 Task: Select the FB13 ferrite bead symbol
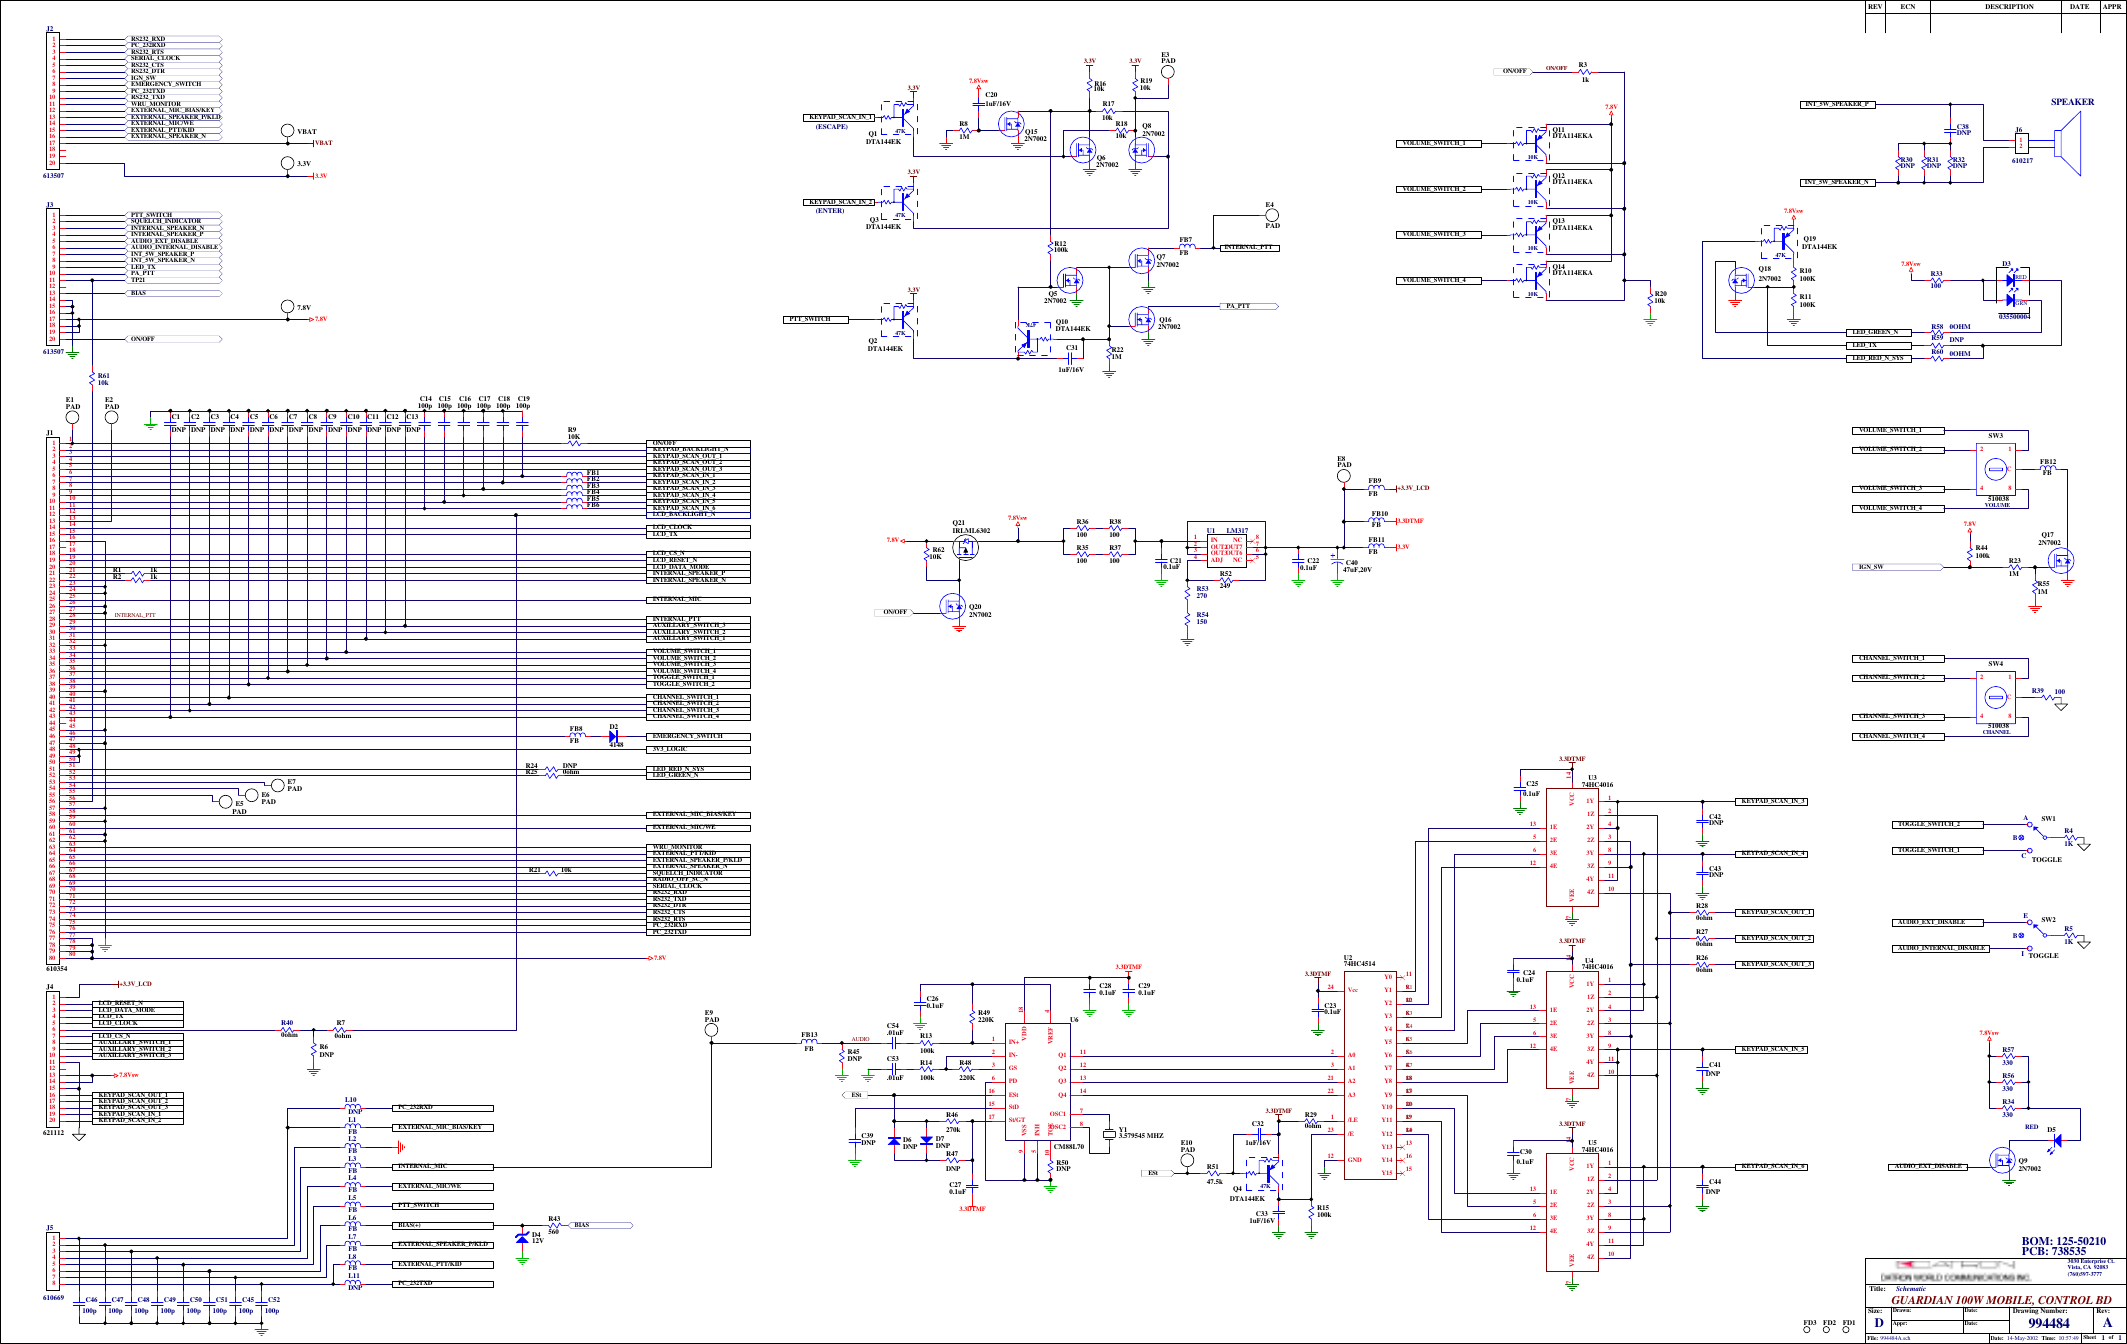coord(810,1042)
